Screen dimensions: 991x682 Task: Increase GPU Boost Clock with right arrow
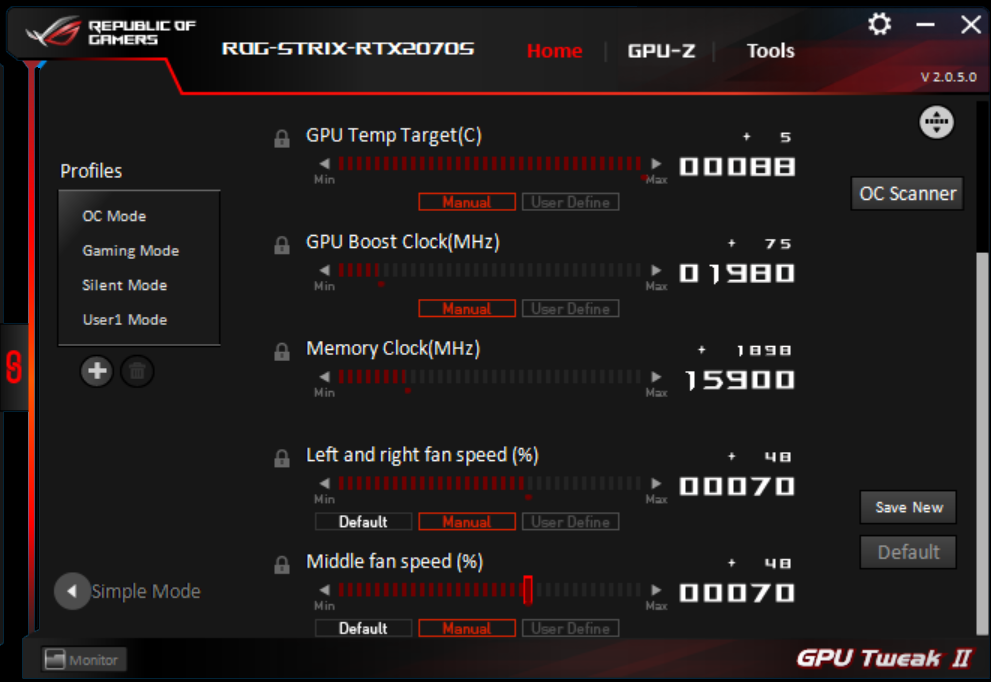(656, 271)
